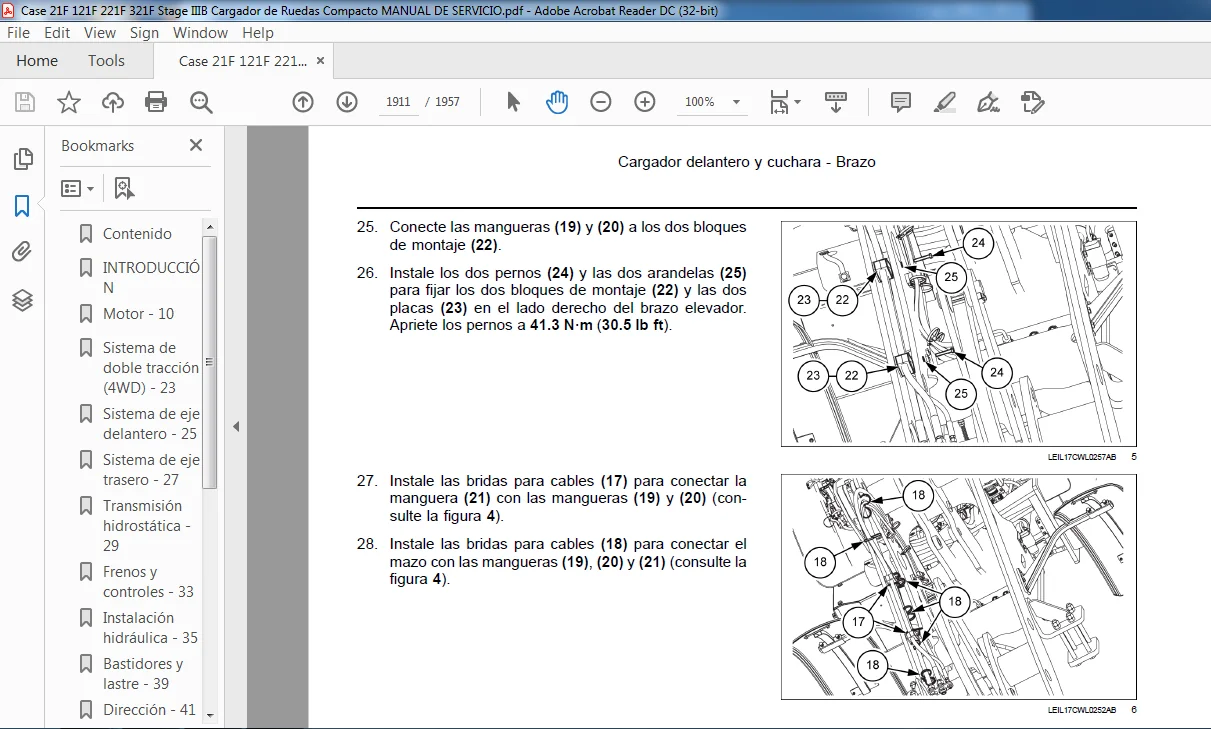Open the bookmarks options dropdown
Image resolution: width=1211 pixels, height=729 pixels.
point(78,188)
